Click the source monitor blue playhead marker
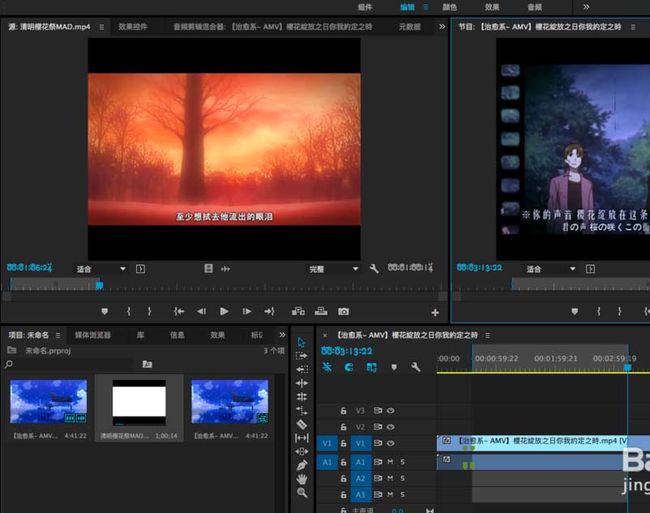Viewport: 650px width, 513px height. tap(99, 286)
